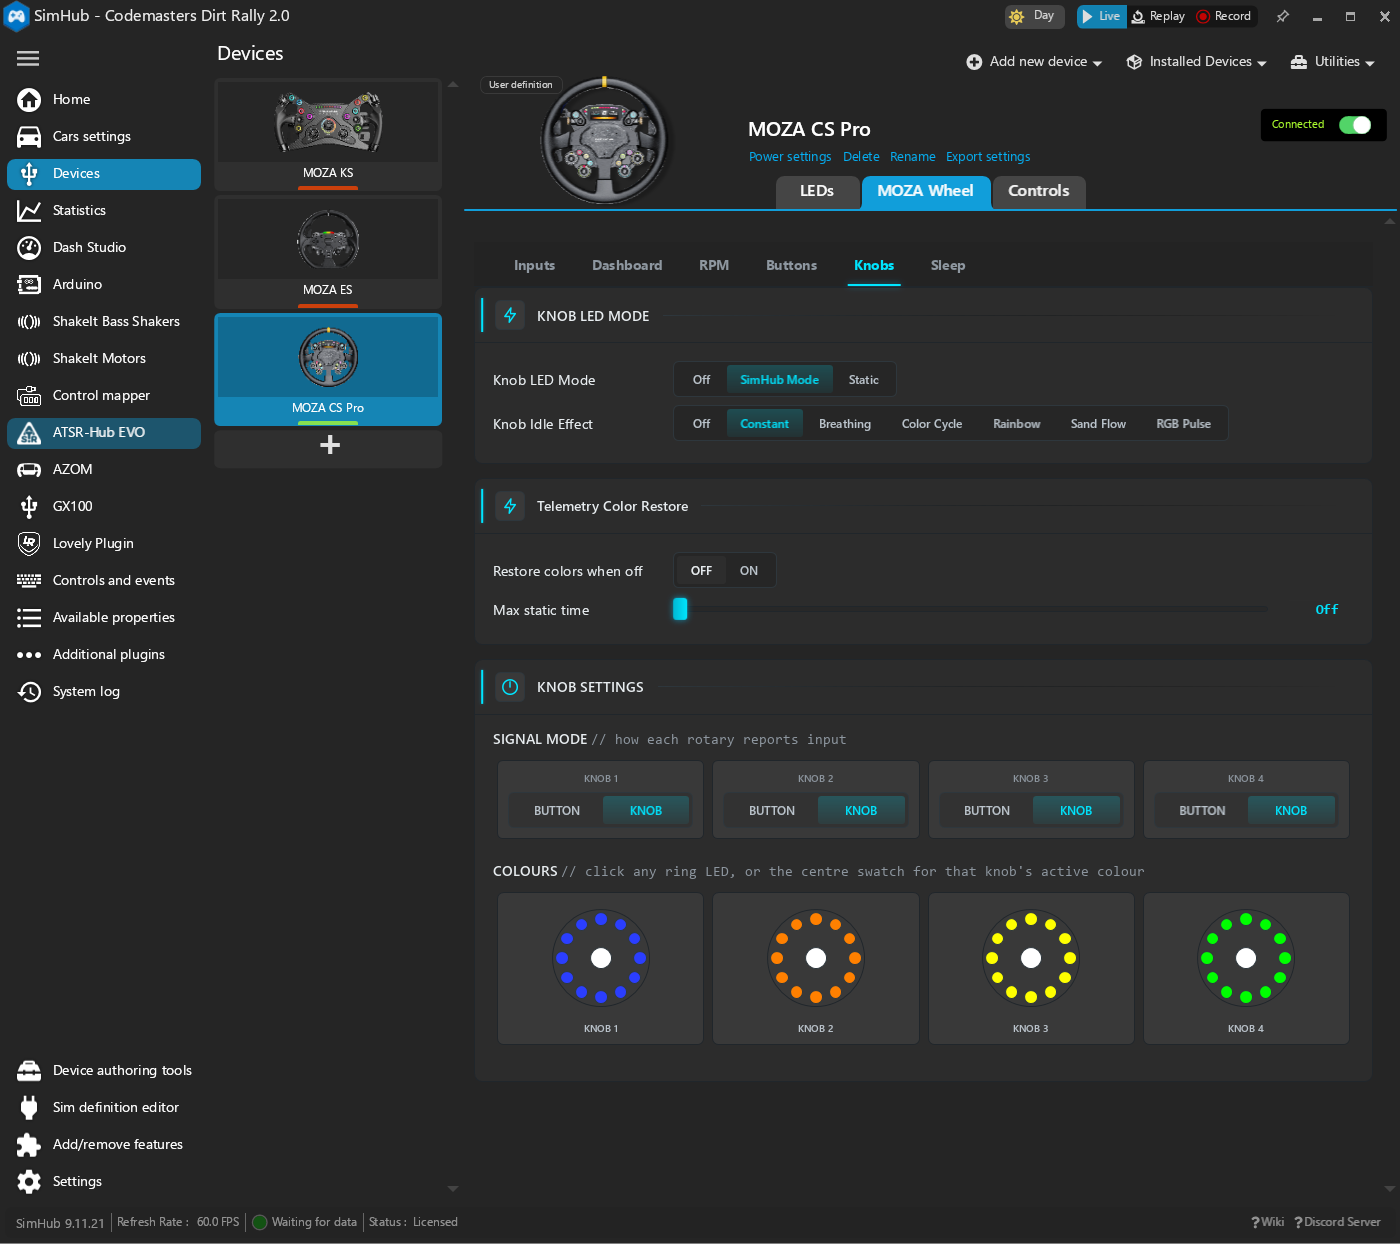Set Knob 1 signal mode to BUTTON
This screenshot has height=1244, width=1400.
557,811
